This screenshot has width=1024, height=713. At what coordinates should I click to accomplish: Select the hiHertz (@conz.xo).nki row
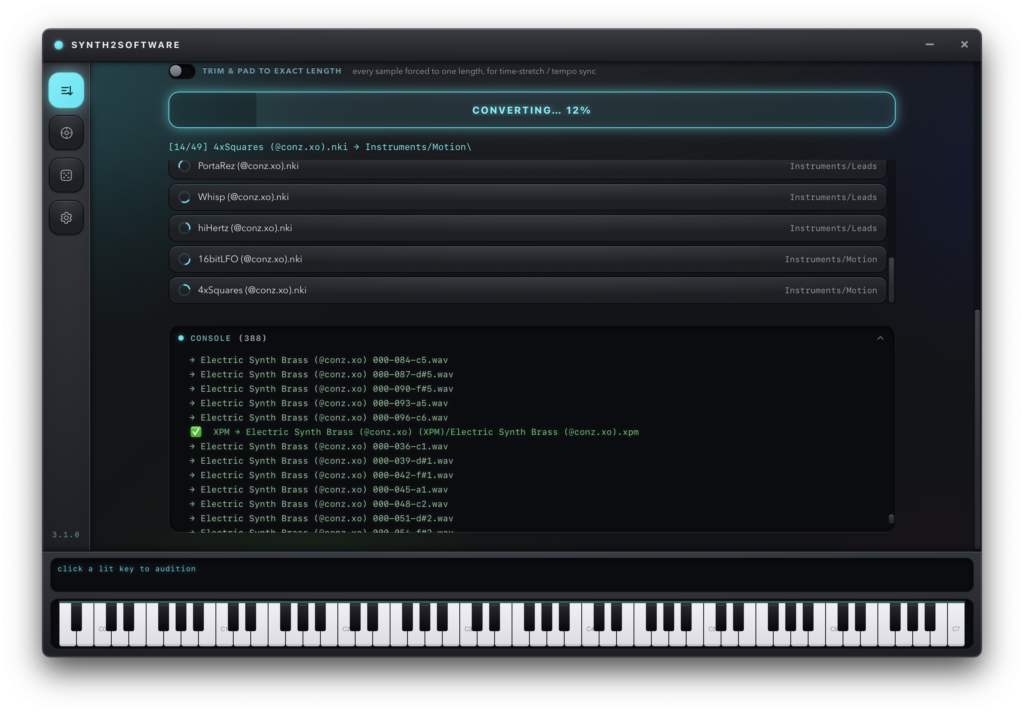[528, 228]
